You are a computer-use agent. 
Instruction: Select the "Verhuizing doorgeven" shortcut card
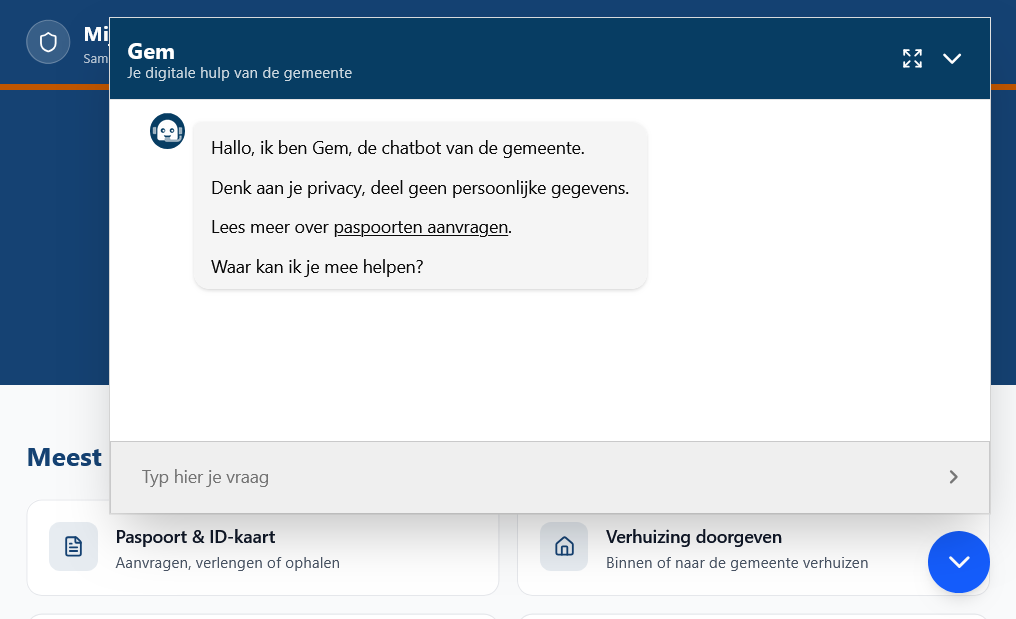[752, 547]
